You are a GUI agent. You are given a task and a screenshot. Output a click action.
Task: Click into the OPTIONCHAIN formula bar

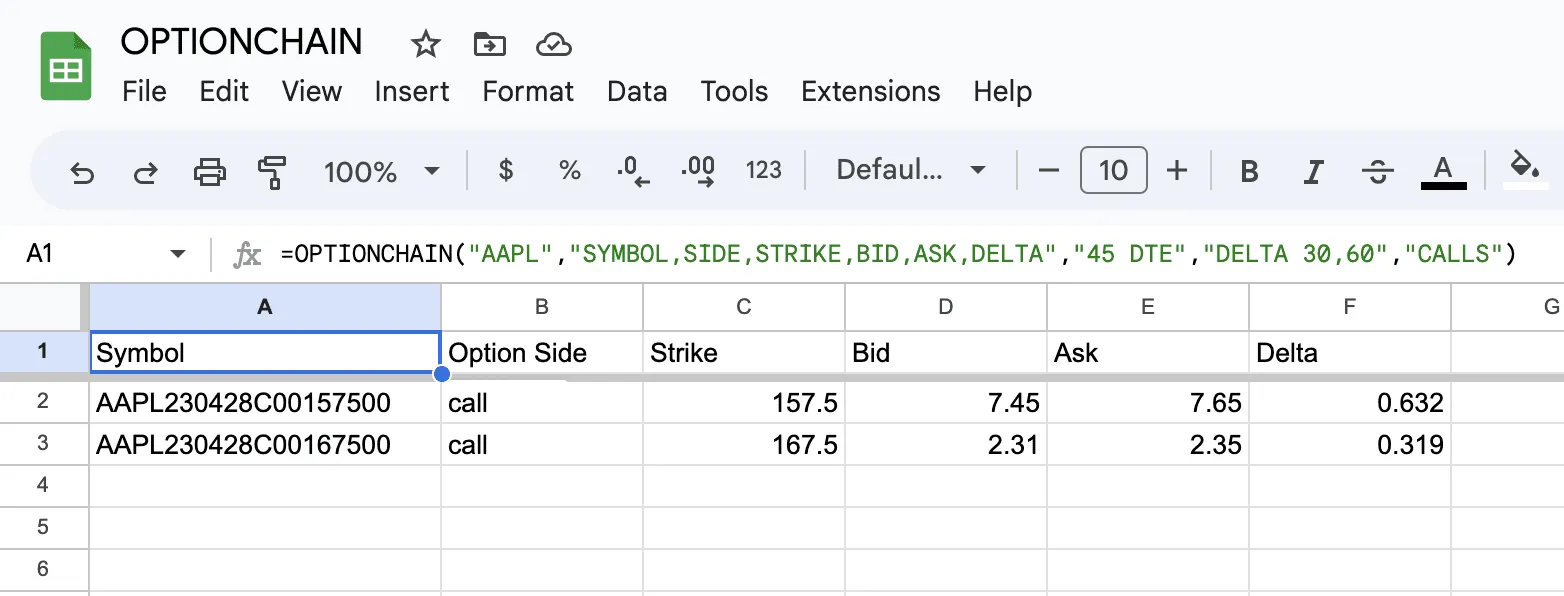[898, 254]
